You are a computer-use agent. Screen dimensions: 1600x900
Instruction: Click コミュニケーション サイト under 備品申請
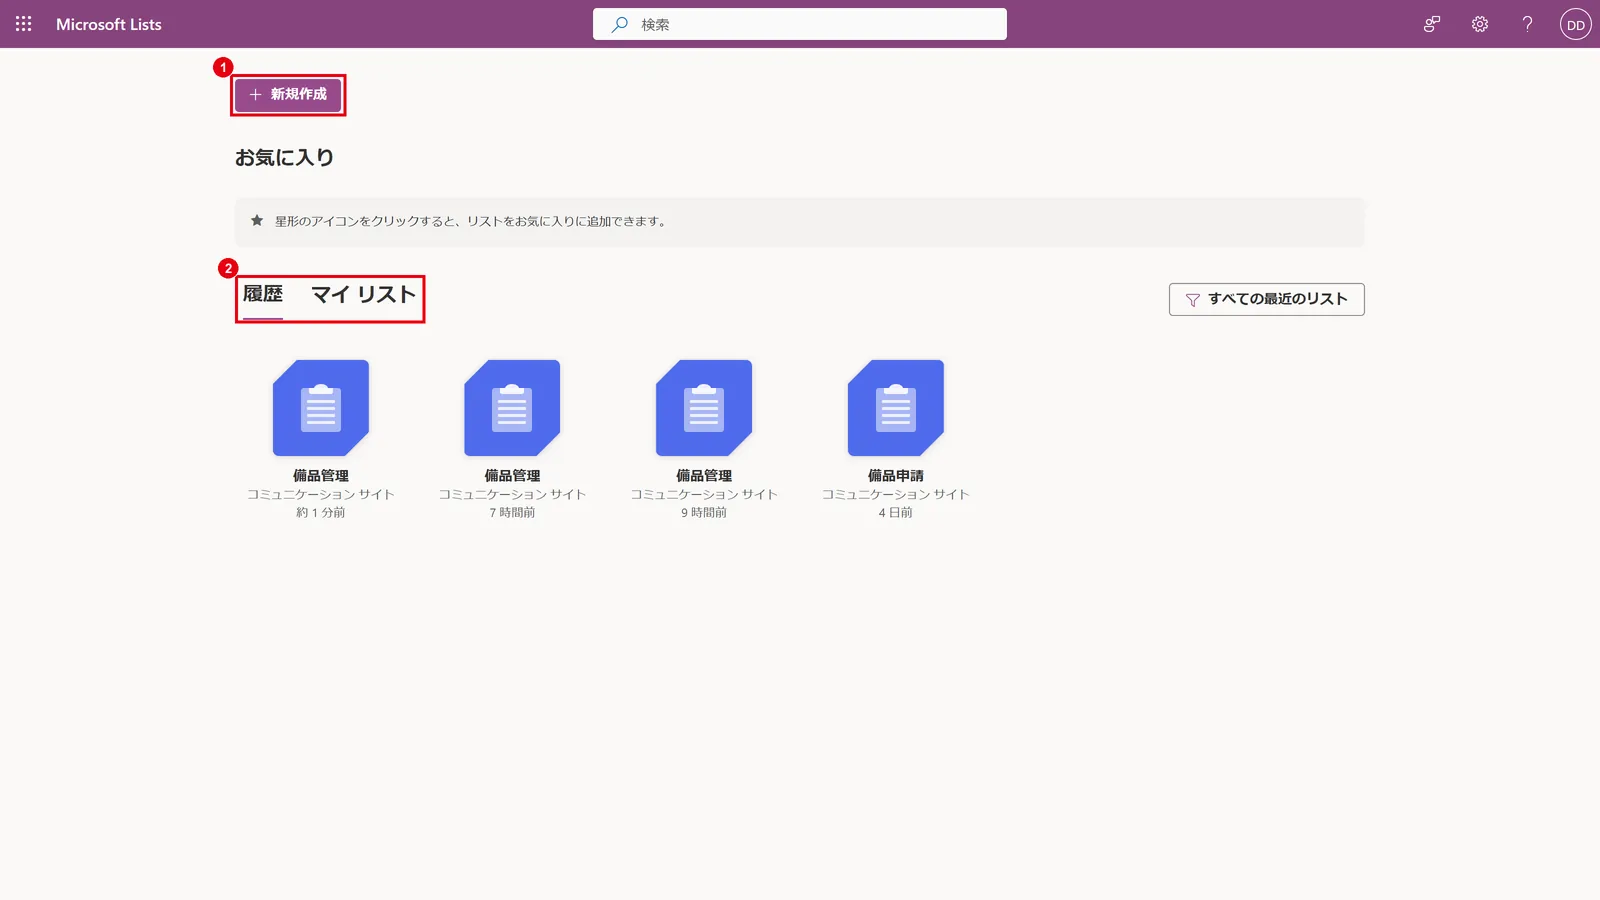[x=896, y=494]
